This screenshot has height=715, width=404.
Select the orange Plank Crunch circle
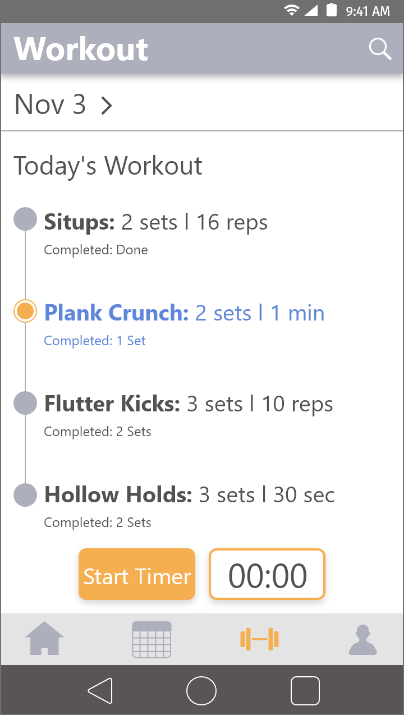coord(25,311)
